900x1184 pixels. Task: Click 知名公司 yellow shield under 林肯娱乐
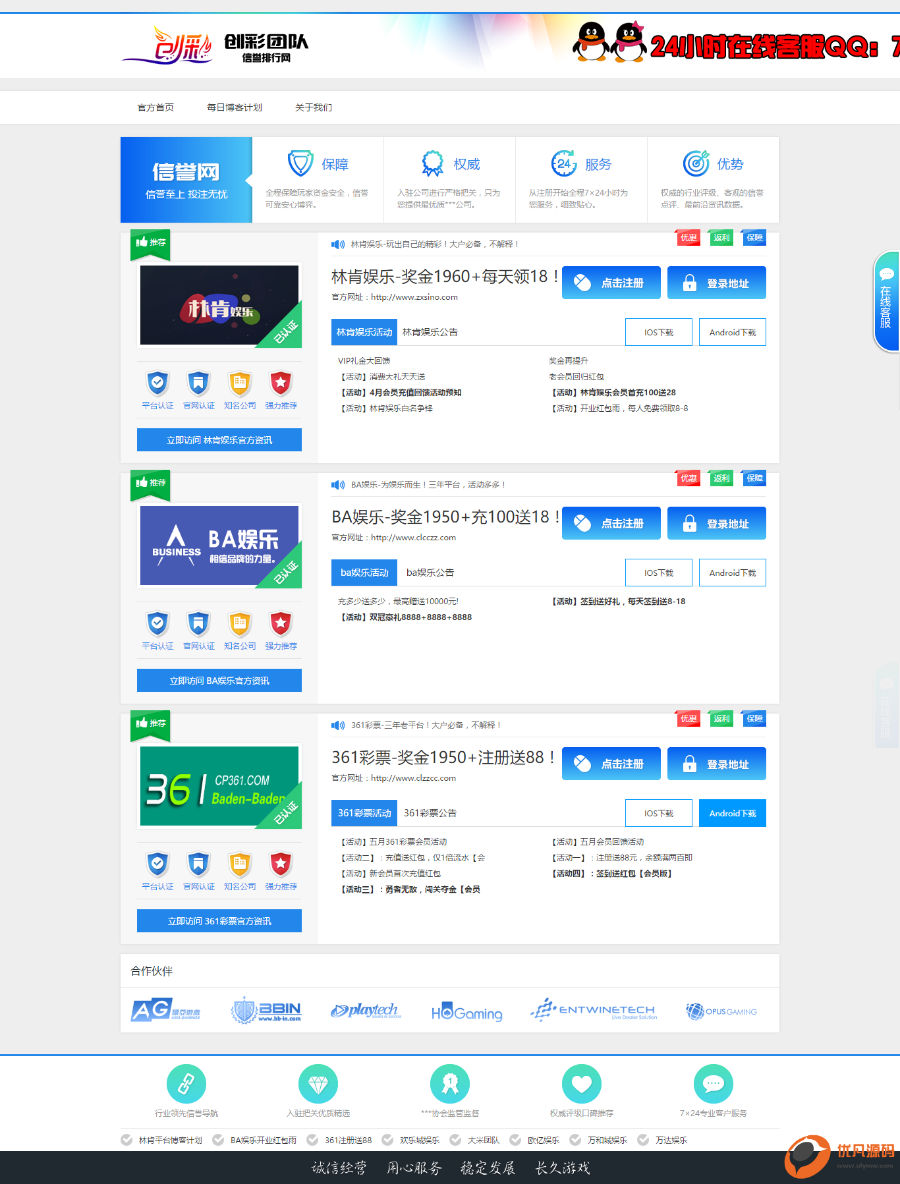point(239,383)
